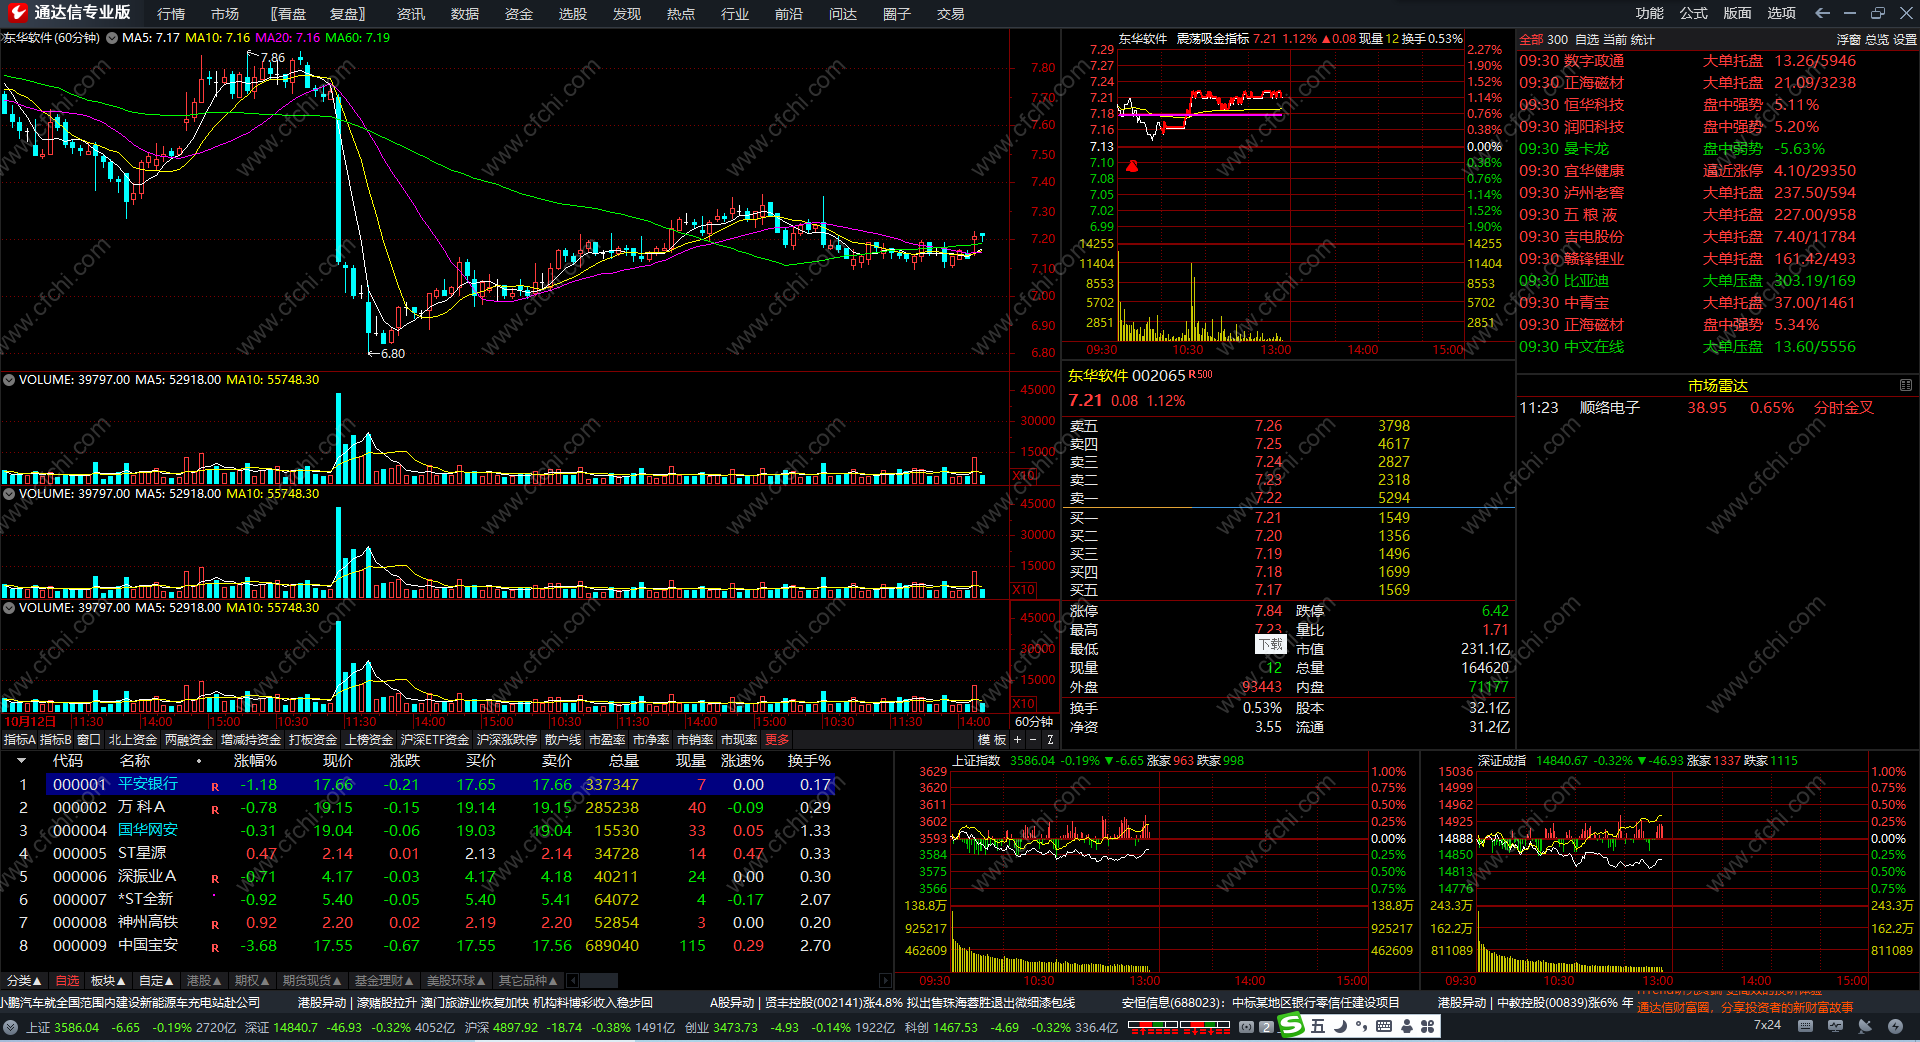This screenshot has height=1042, width=1920.
Task: Expand the 自定 custom menu
Action: point(156,981)
